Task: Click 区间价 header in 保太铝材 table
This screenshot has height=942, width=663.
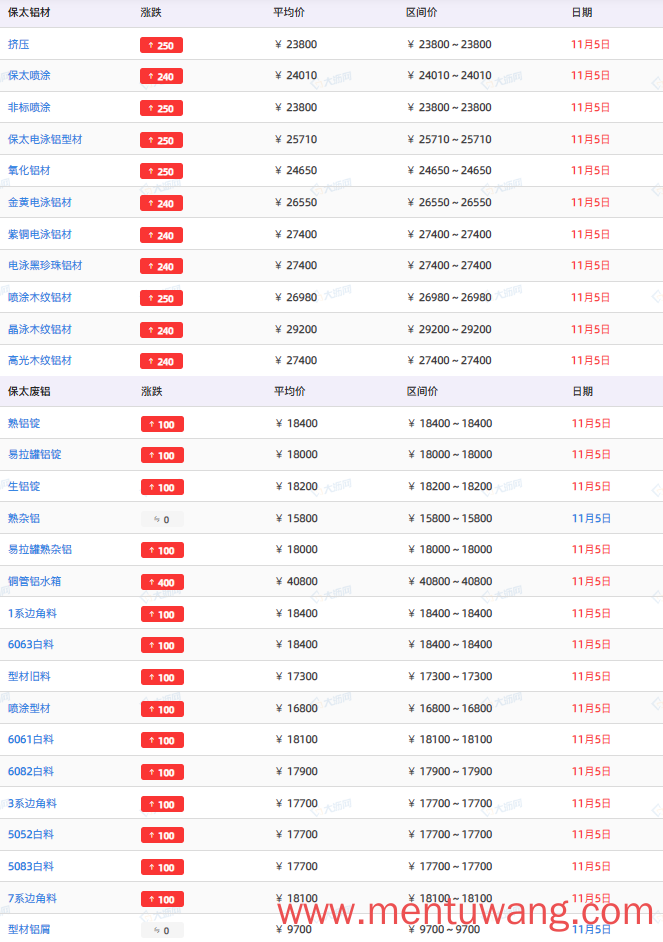Action: pyautogui.click(x=422, y=13)
